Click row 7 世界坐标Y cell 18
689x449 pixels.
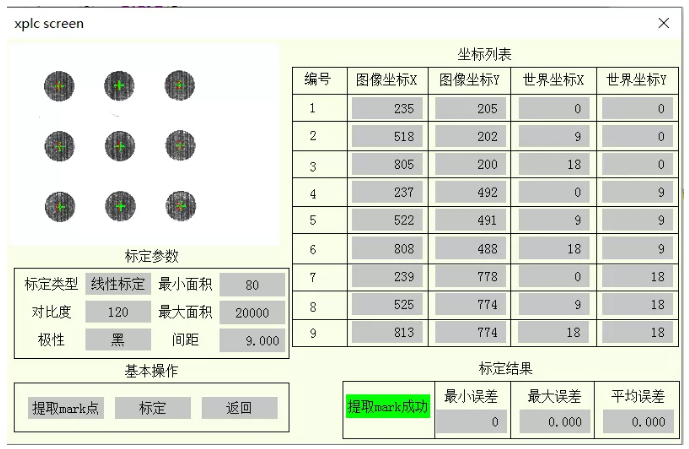tap(637, 277)
